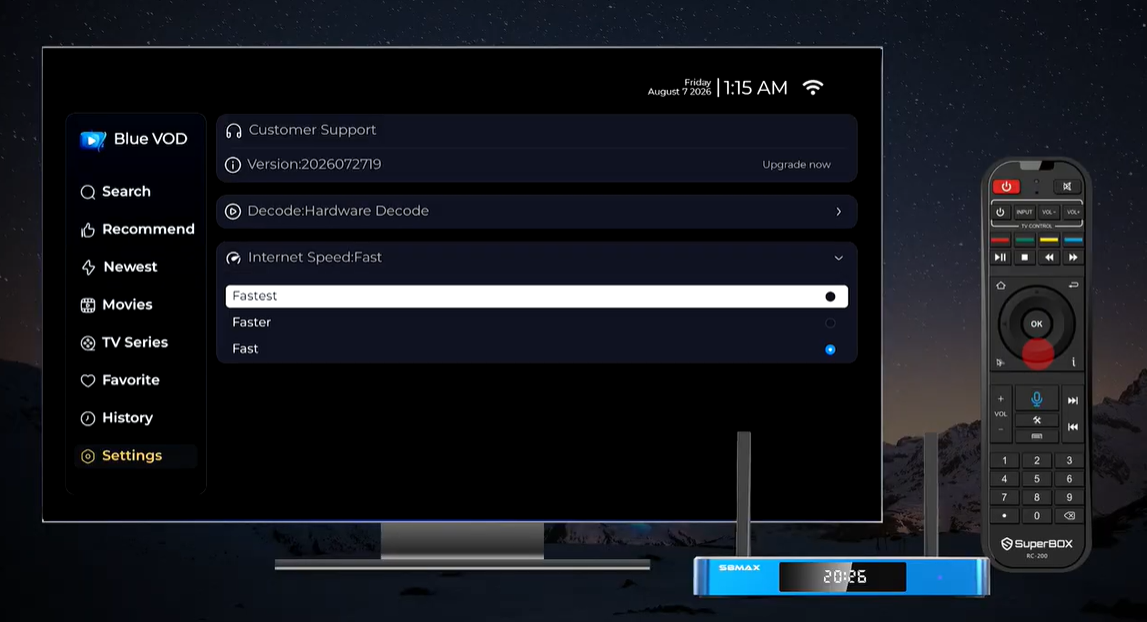Click the previous track button on remote
1147x622 pixels.
[1072, 427]
